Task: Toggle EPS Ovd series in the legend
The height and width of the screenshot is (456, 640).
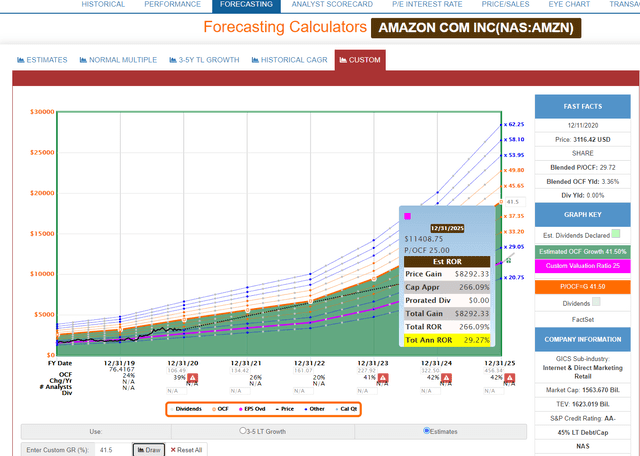Action: click(252, 409)
